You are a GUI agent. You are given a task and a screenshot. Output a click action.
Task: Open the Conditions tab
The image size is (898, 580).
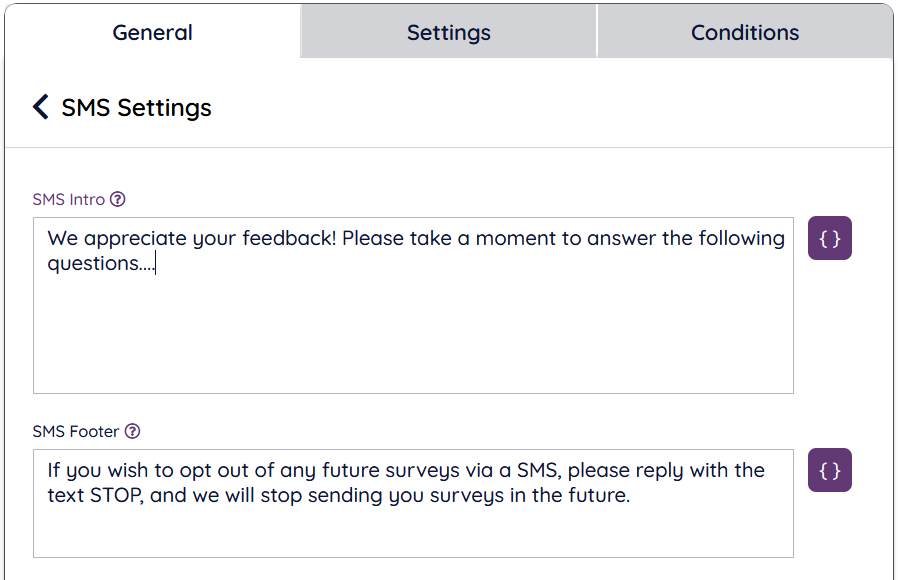point(745,32)
